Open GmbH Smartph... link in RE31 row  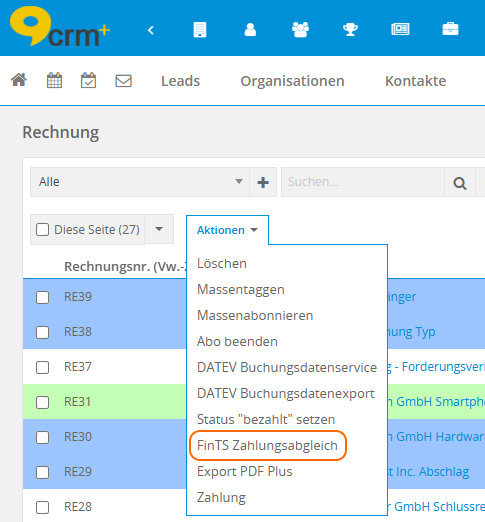point(436,402)
